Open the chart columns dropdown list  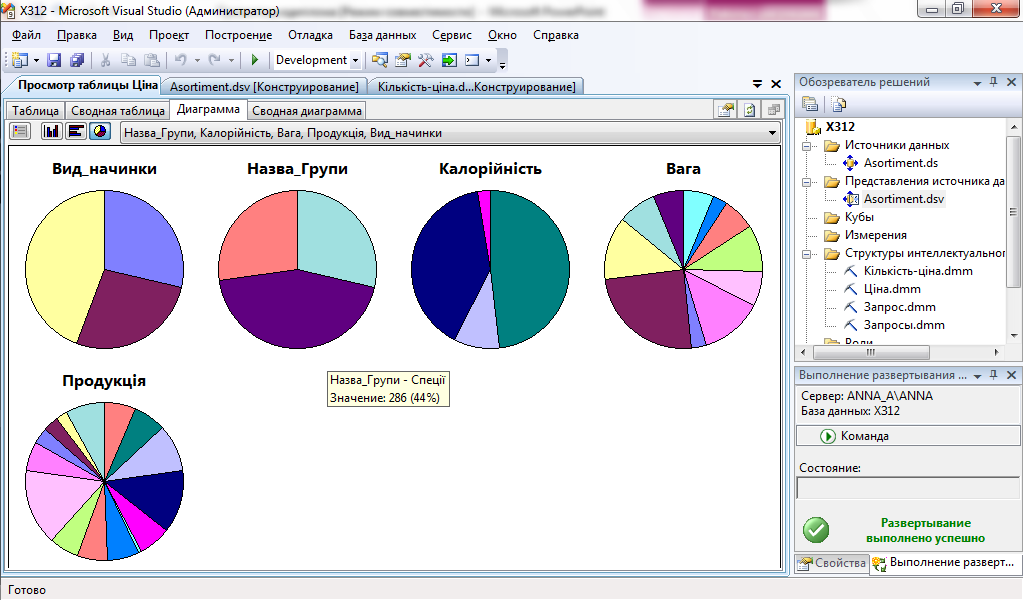point(772,133)
